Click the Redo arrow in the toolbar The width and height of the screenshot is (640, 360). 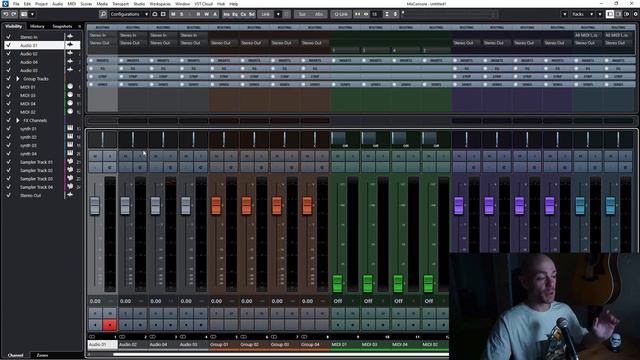(13, 14)
